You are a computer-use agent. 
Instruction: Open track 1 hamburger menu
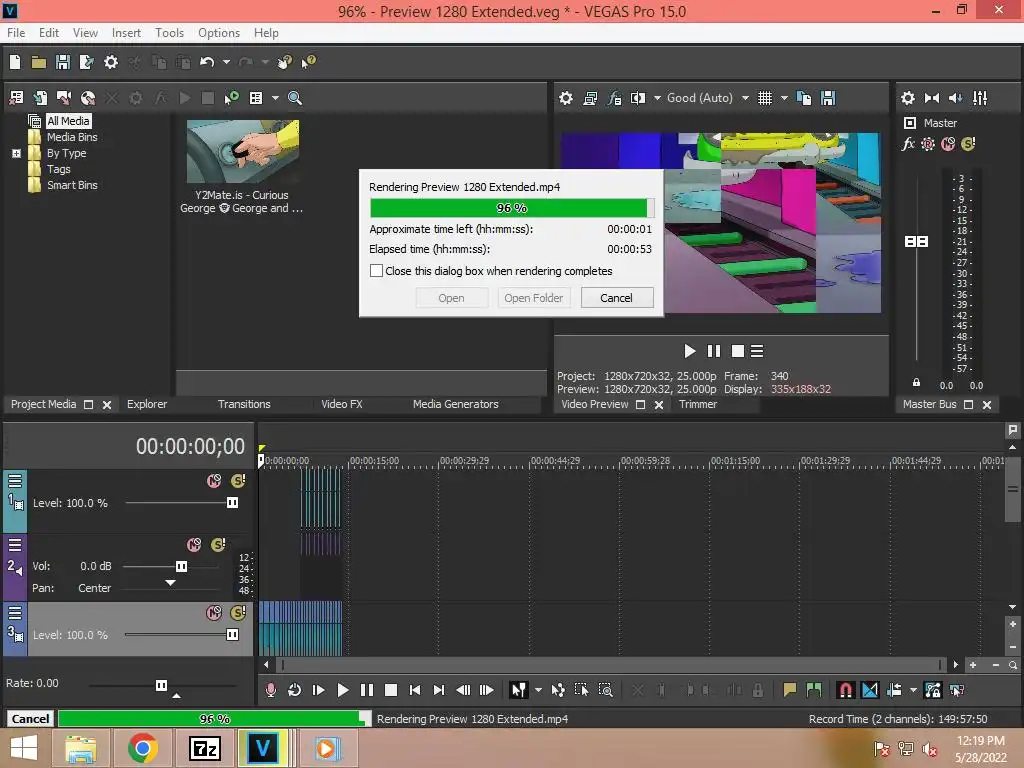point(15,481)
